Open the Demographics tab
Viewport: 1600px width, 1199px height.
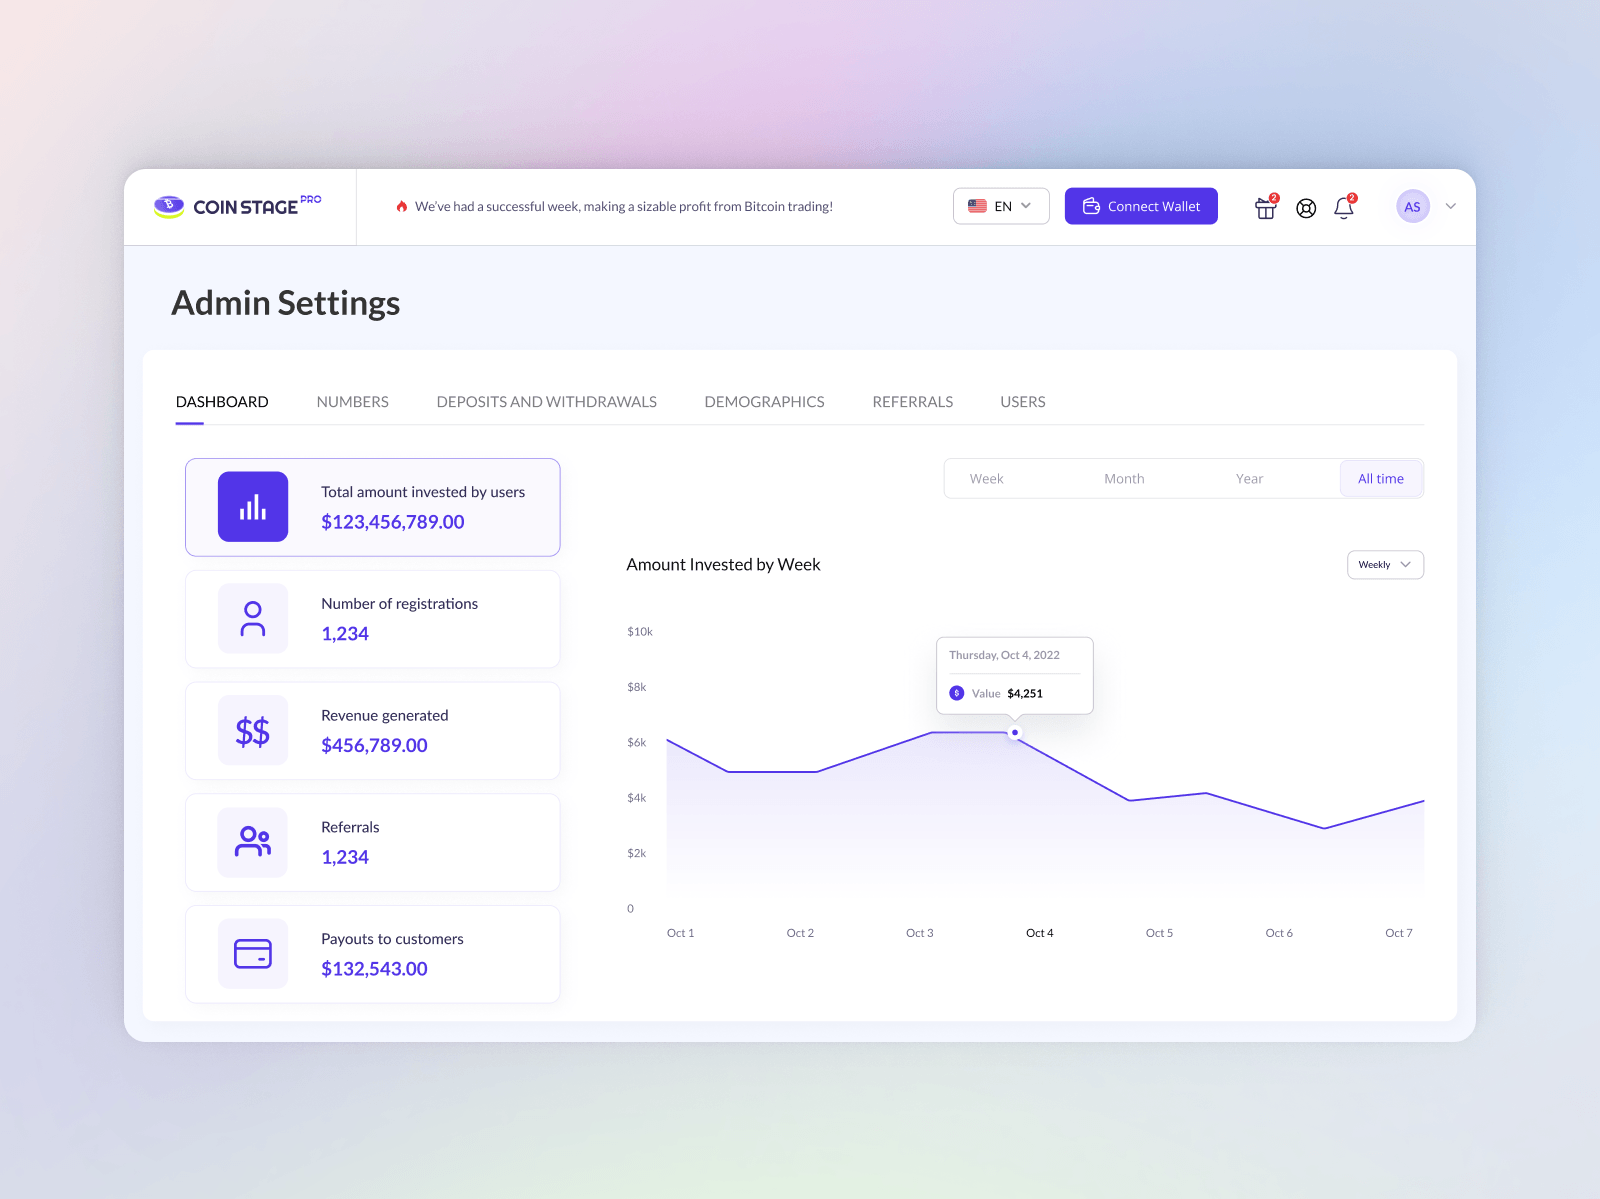coord(765,402)
